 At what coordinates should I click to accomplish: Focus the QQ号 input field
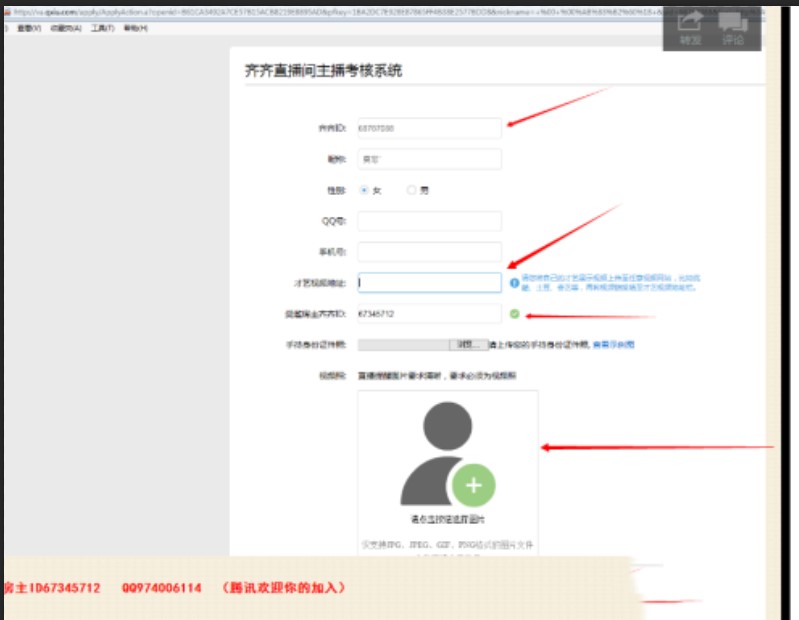[x=430, y=221]
